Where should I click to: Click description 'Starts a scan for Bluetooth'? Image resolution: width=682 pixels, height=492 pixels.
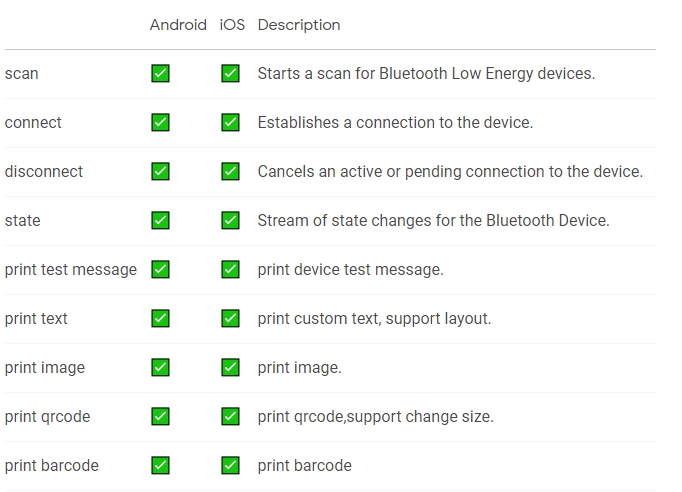[353, 74]
